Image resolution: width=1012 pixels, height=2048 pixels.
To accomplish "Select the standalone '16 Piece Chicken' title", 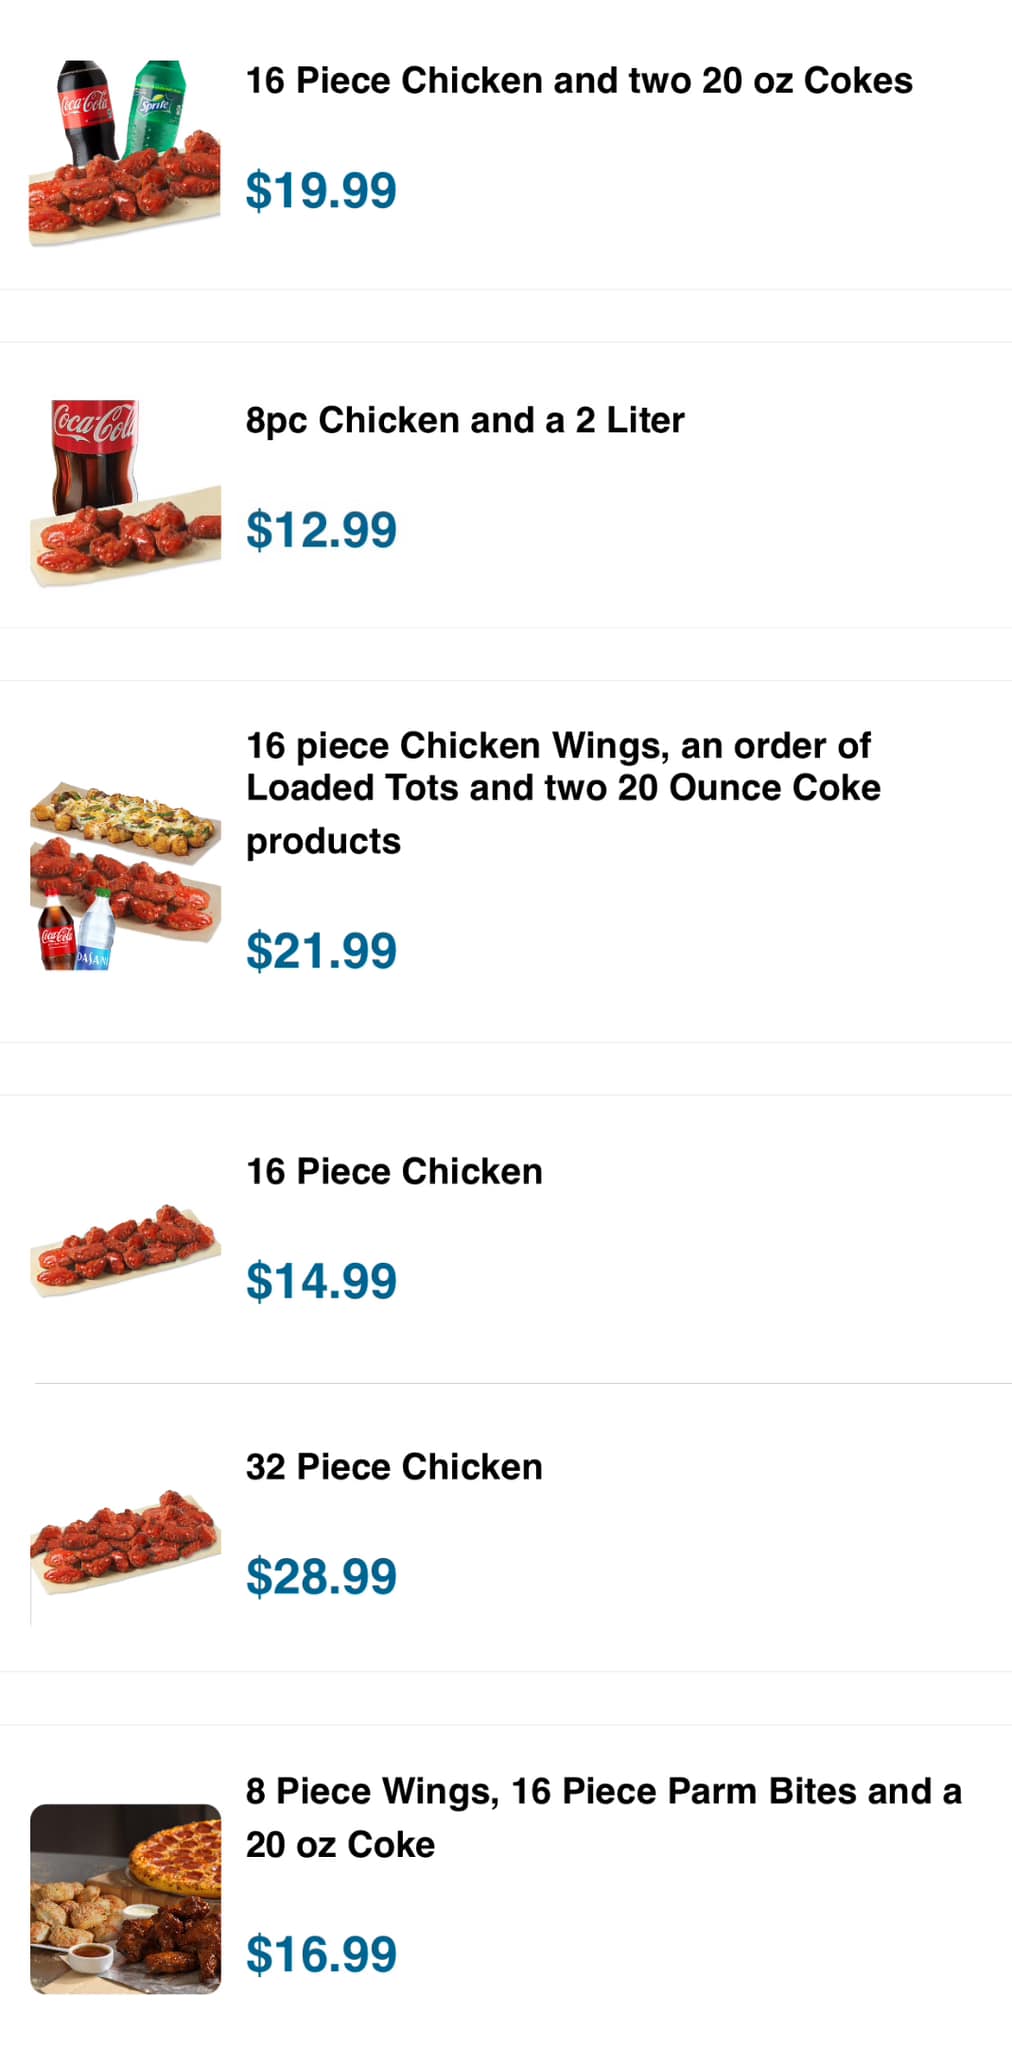I will tap(394, 1171).
